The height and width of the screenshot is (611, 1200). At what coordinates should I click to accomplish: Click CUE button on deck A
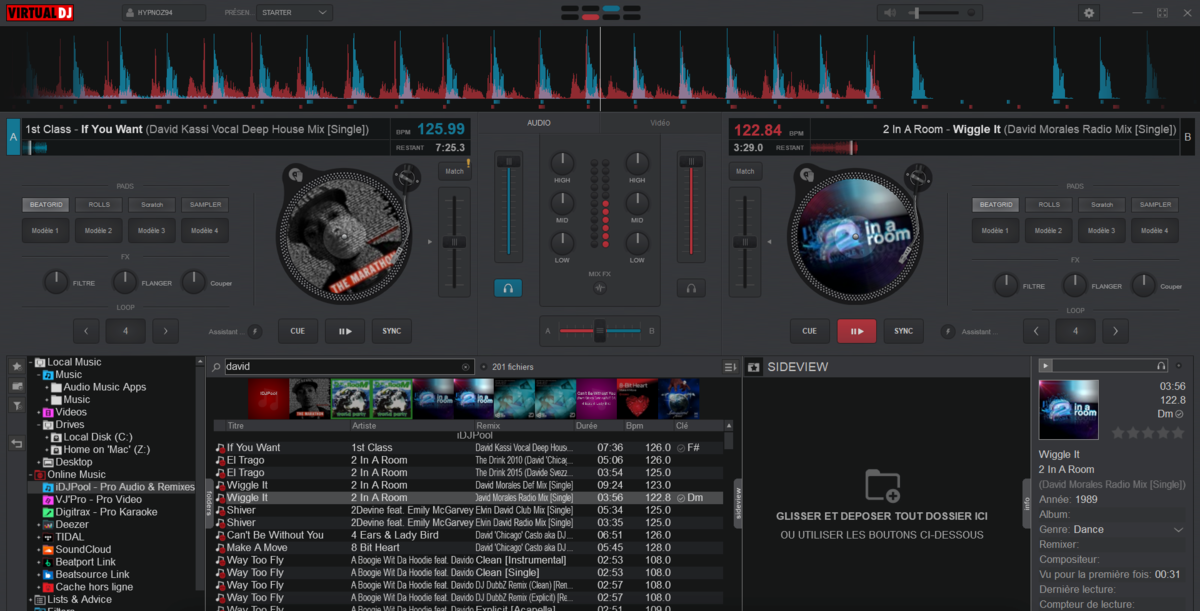[298, 331]
